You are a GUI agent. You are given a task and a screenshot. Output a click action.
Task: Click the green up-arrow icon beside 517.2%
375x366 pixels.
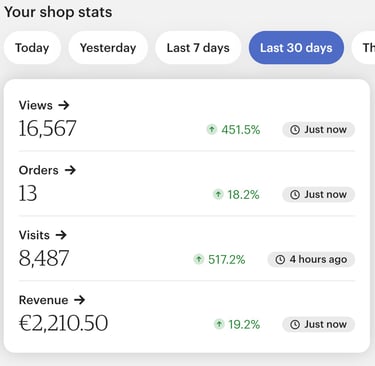tap(199, 259)
